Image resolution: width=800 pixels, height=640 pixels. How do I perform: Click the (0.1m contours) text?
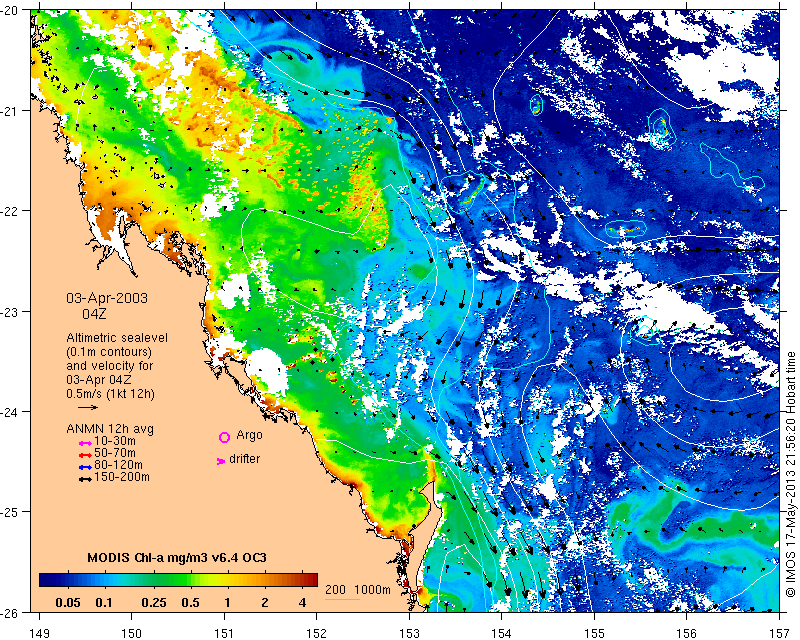click(109, 352)
